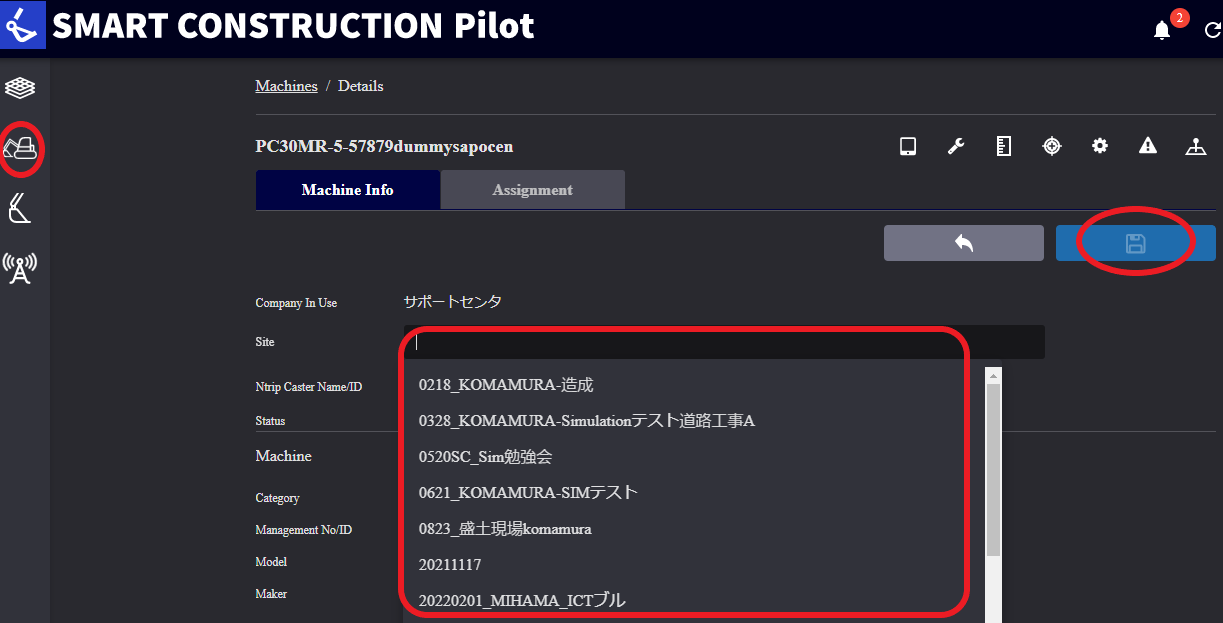Click the blue save button

(1136, 243)
